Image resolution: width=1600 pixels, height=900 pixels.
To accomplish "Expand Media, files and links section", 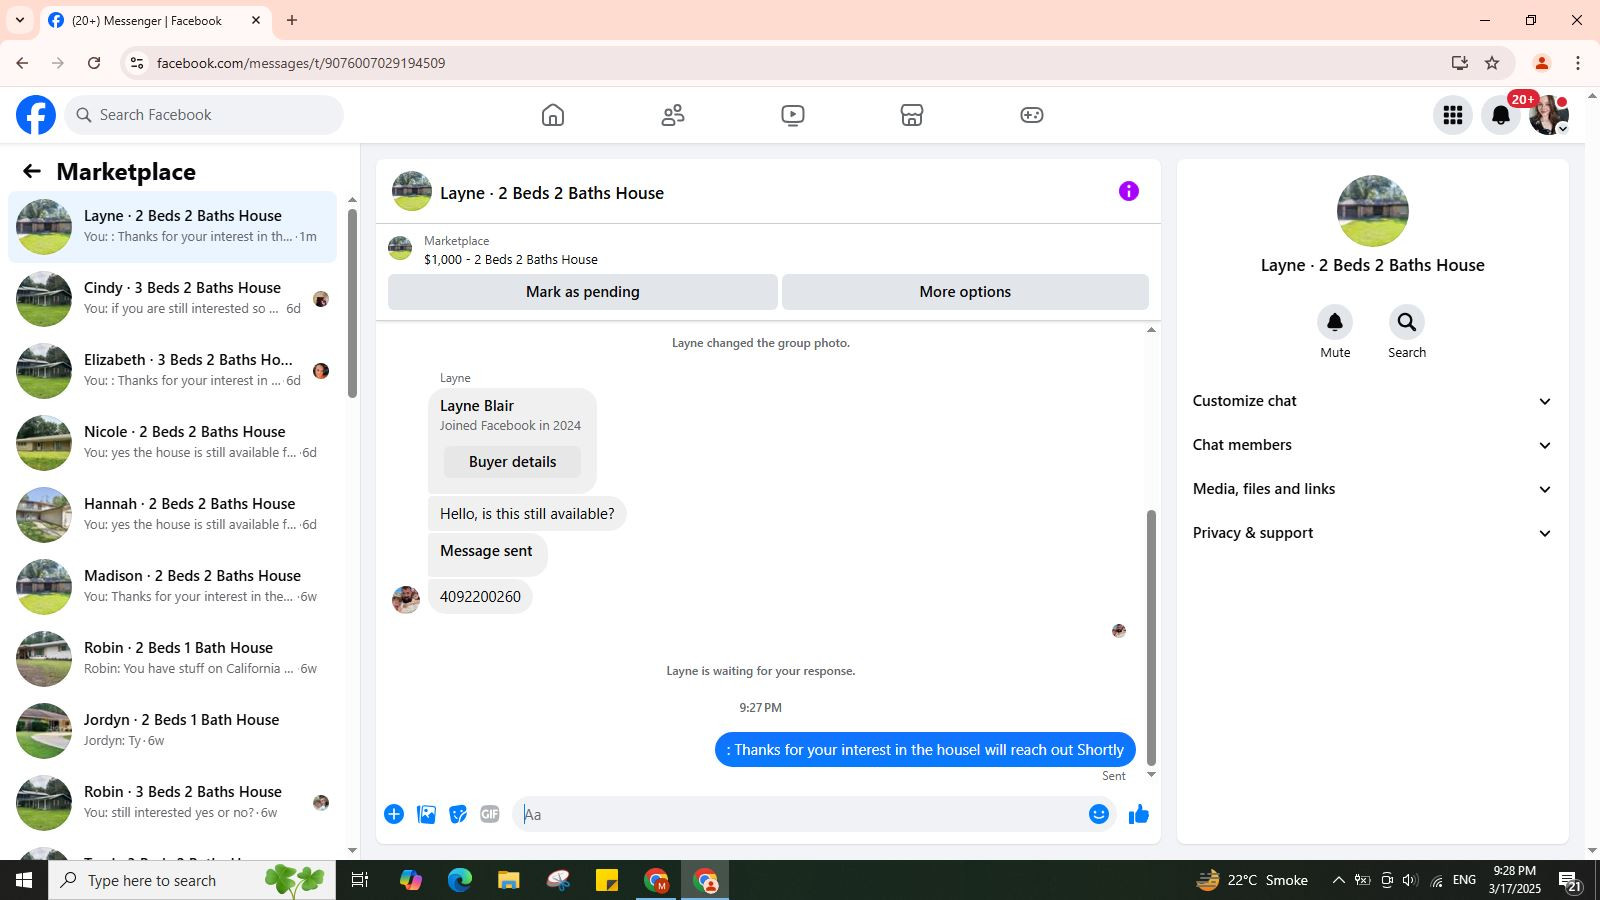I will (x=1372, y=489).
